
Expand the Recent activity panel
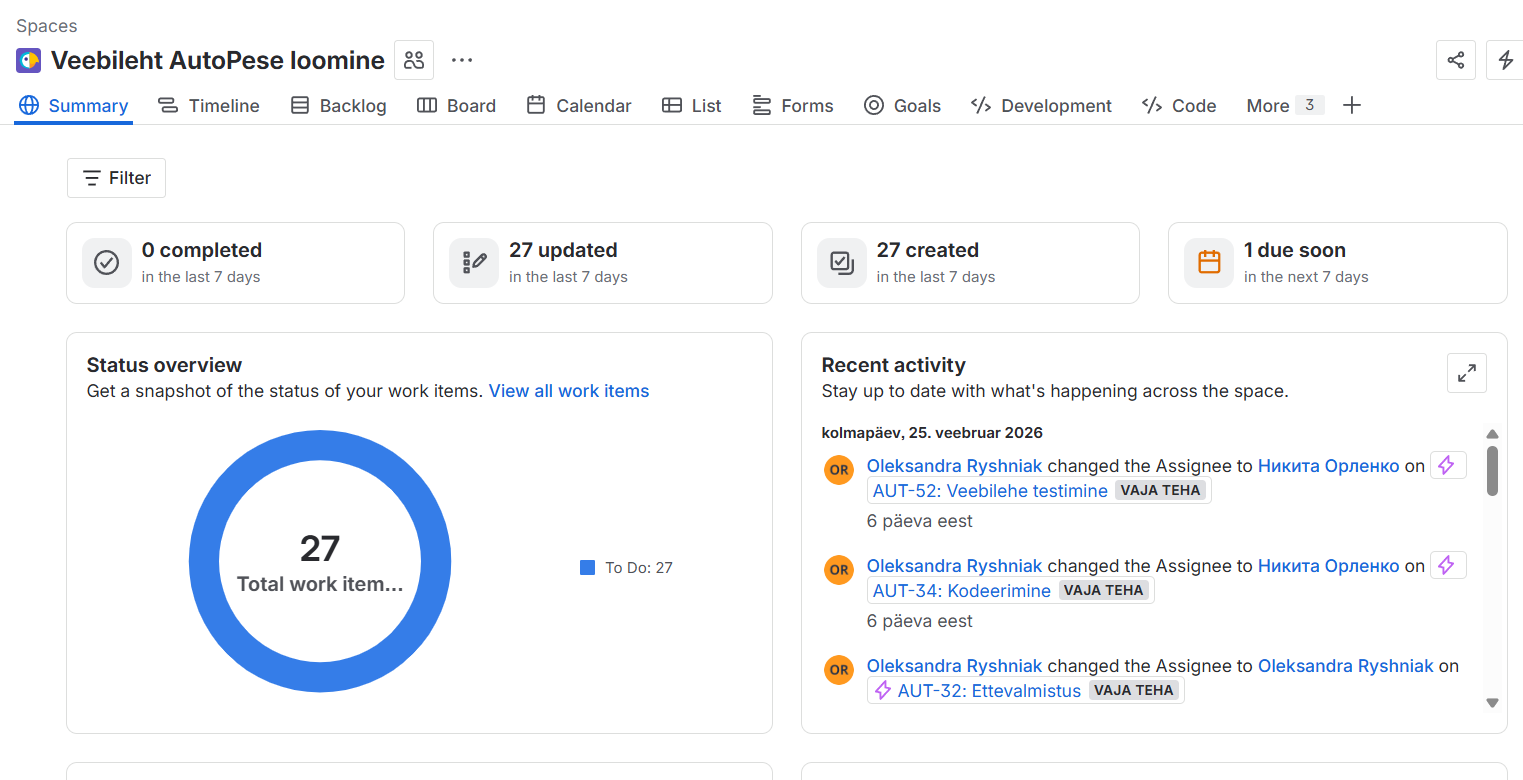click(1466, 373)
